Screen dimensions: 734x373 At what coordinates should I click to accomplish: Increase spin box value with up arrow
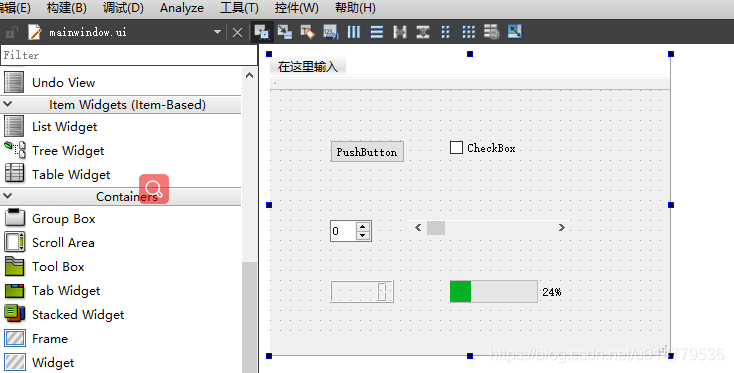pyautogui.click(x=363, y=227)
